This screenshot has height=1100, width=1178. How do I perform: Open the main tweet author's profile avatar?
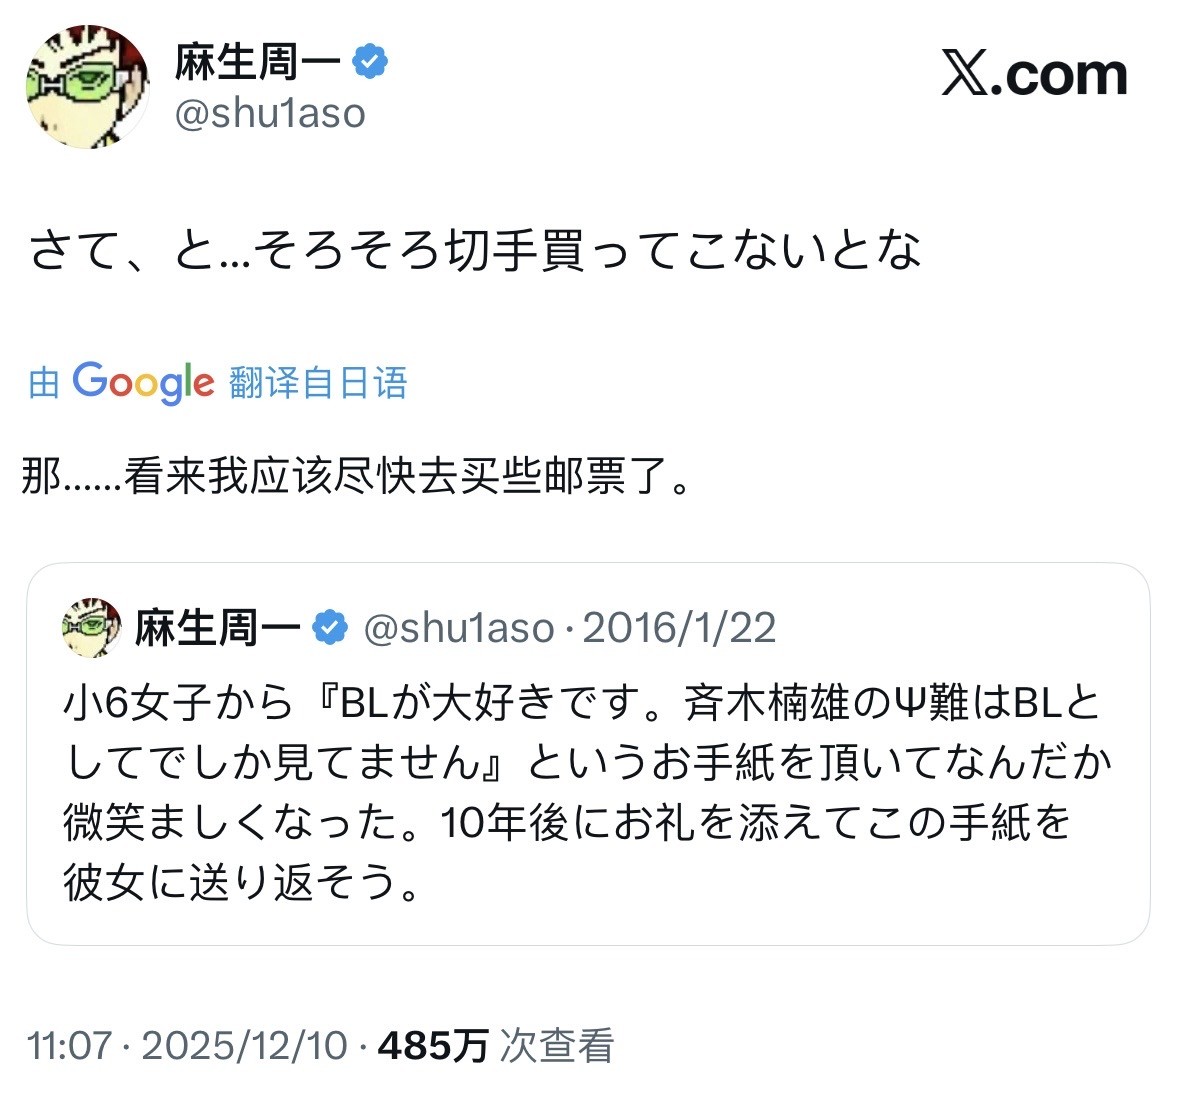click(x=87, y=88)
